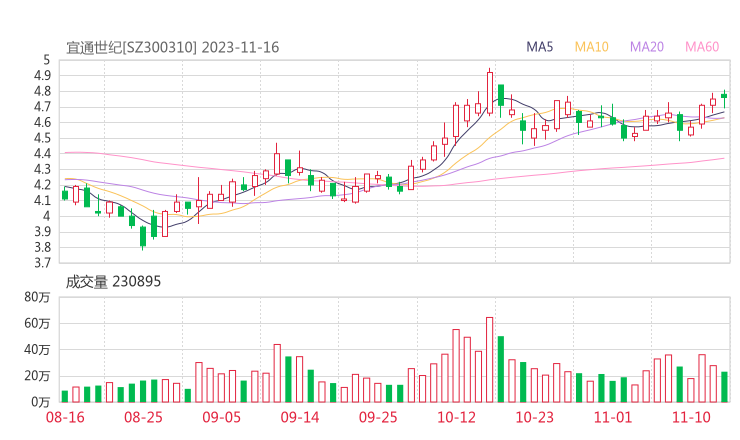Image resolution: width=740 pixels, height=440 pixels.
Task: Click the 成交量 230895 volume label
Action: 113,282
